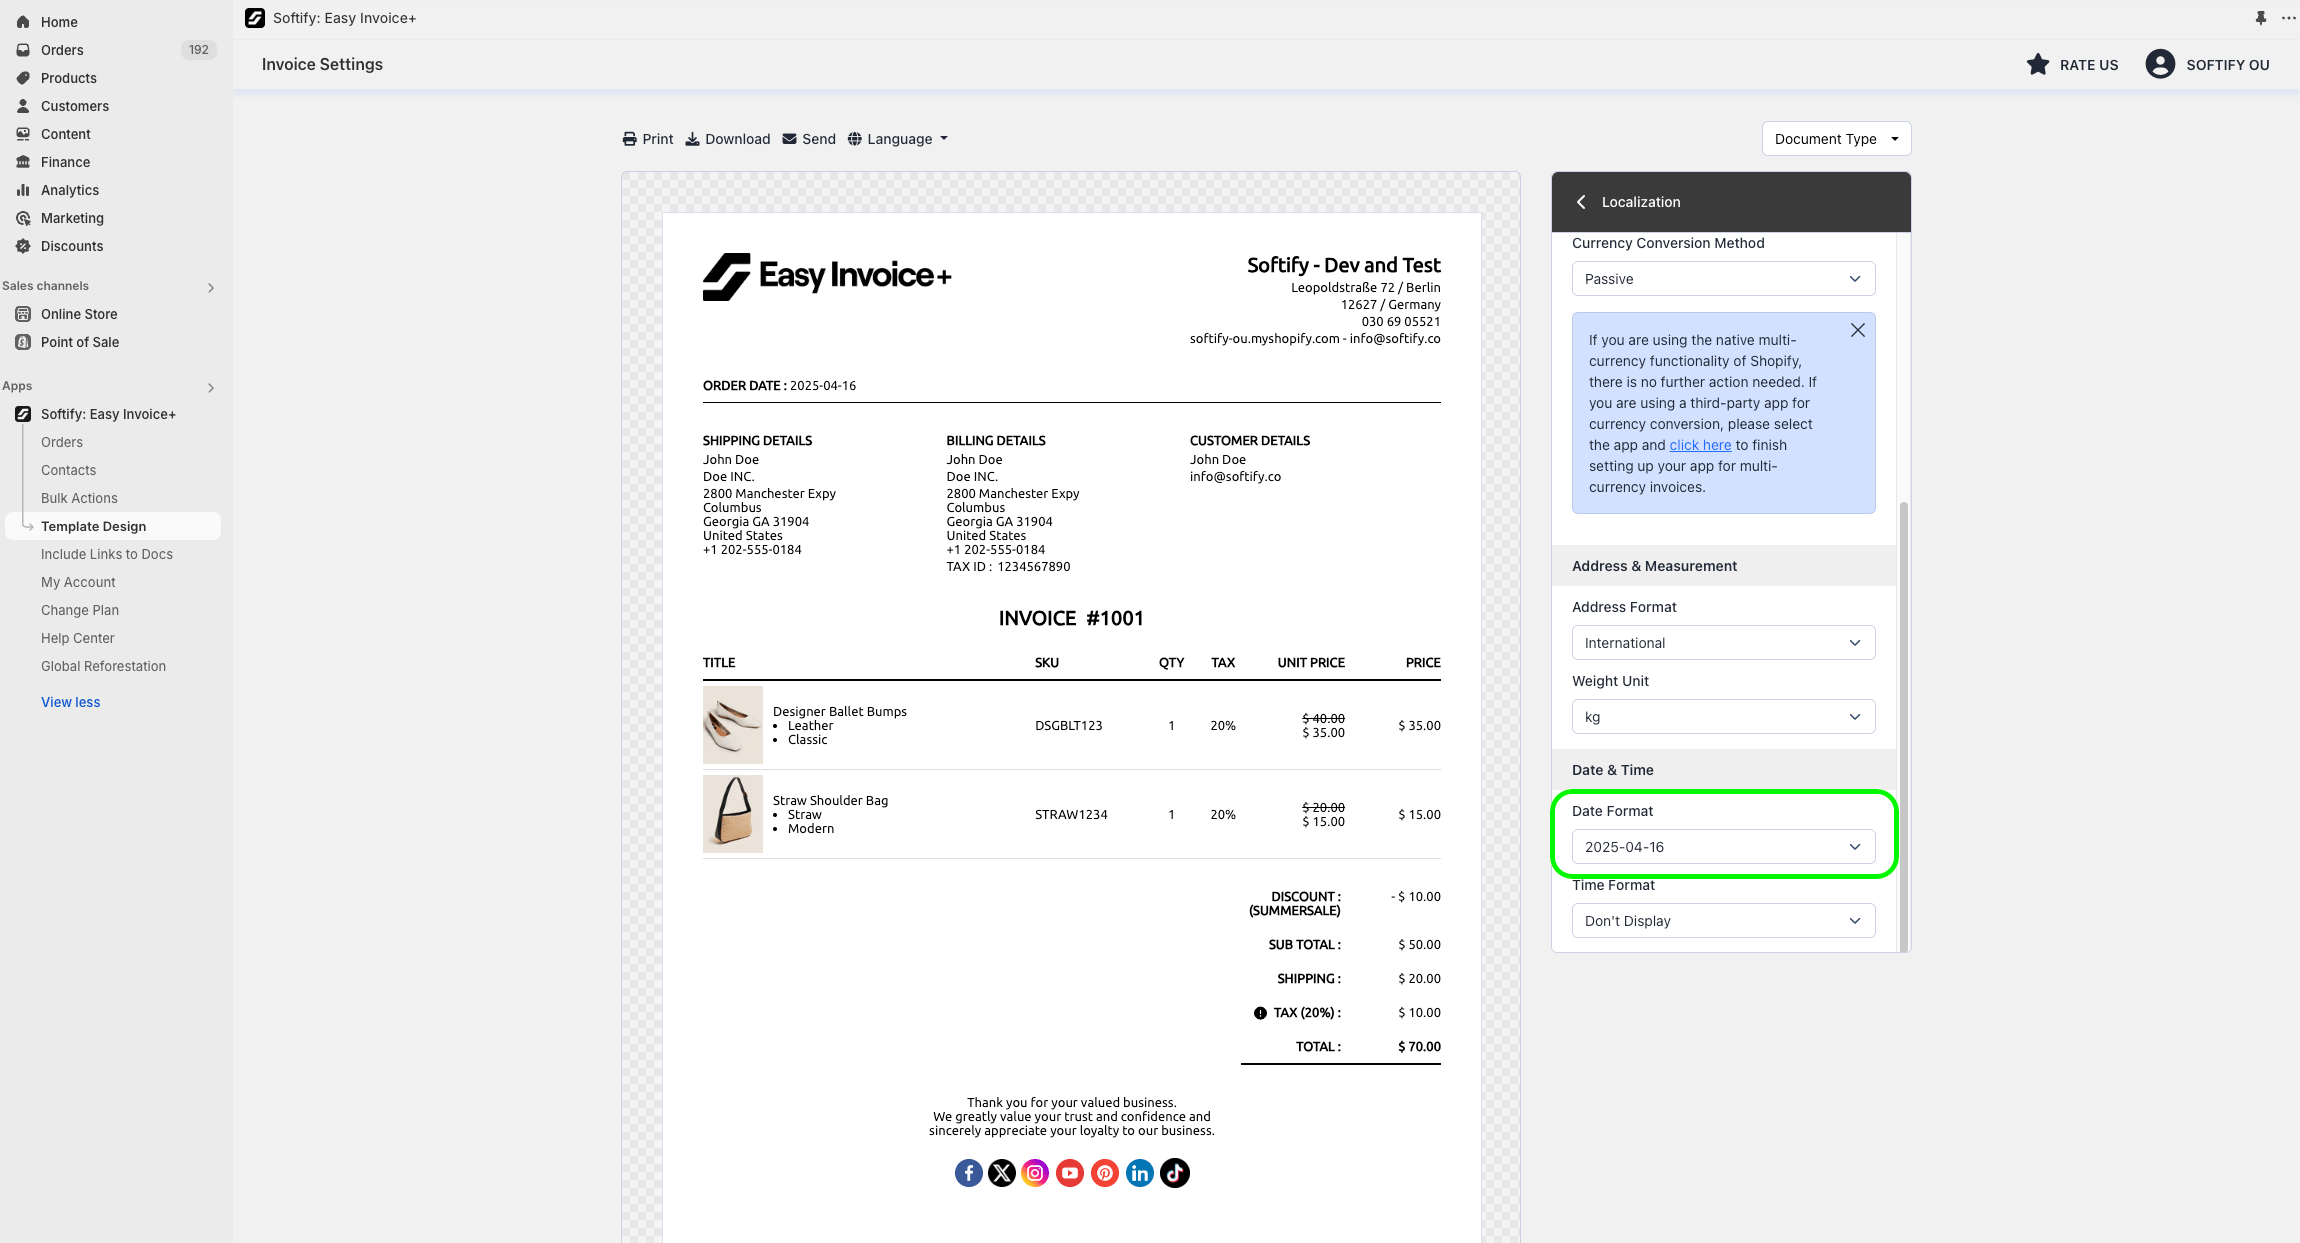
Task: Open the Weight Unit kg dropdown
Action: pyautogui.click(x=1722, y=717)
